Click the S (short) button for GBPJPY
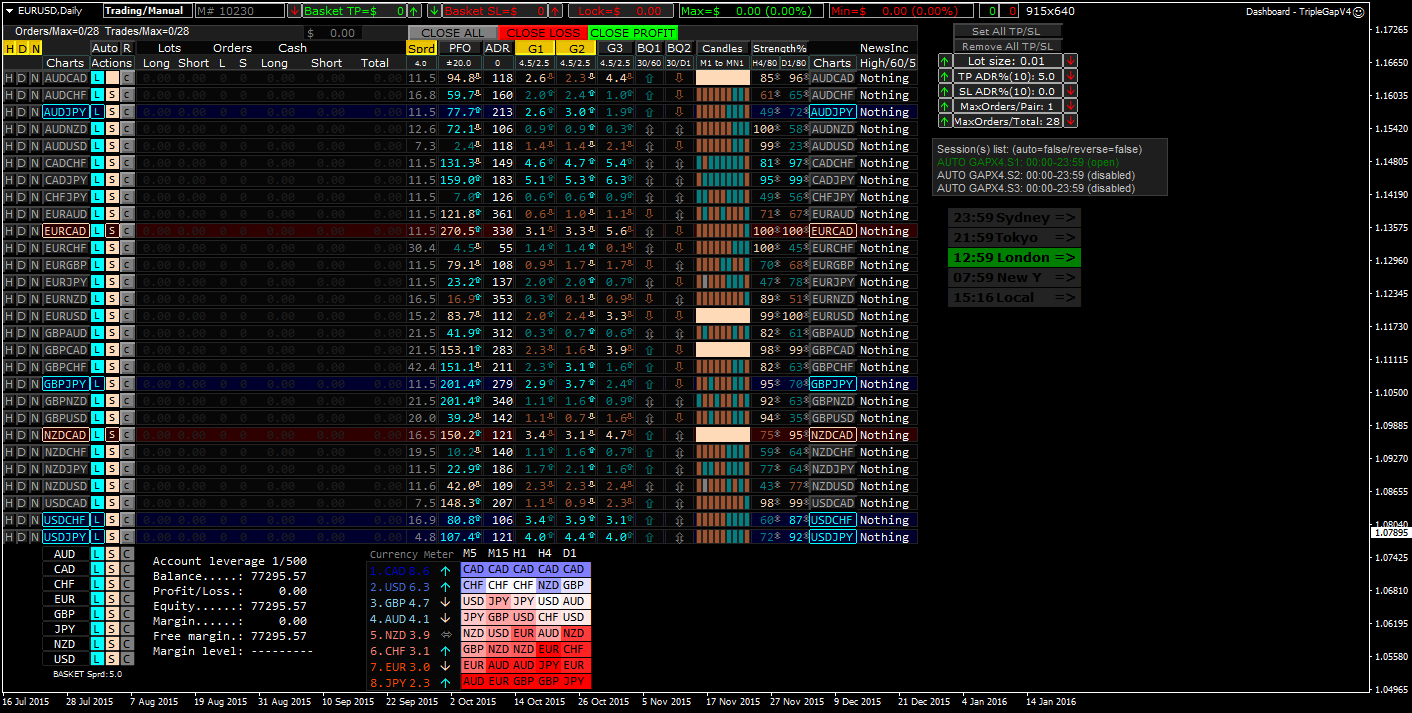The height and width of the screenshot is (713, 1412). tap(112, 384)
